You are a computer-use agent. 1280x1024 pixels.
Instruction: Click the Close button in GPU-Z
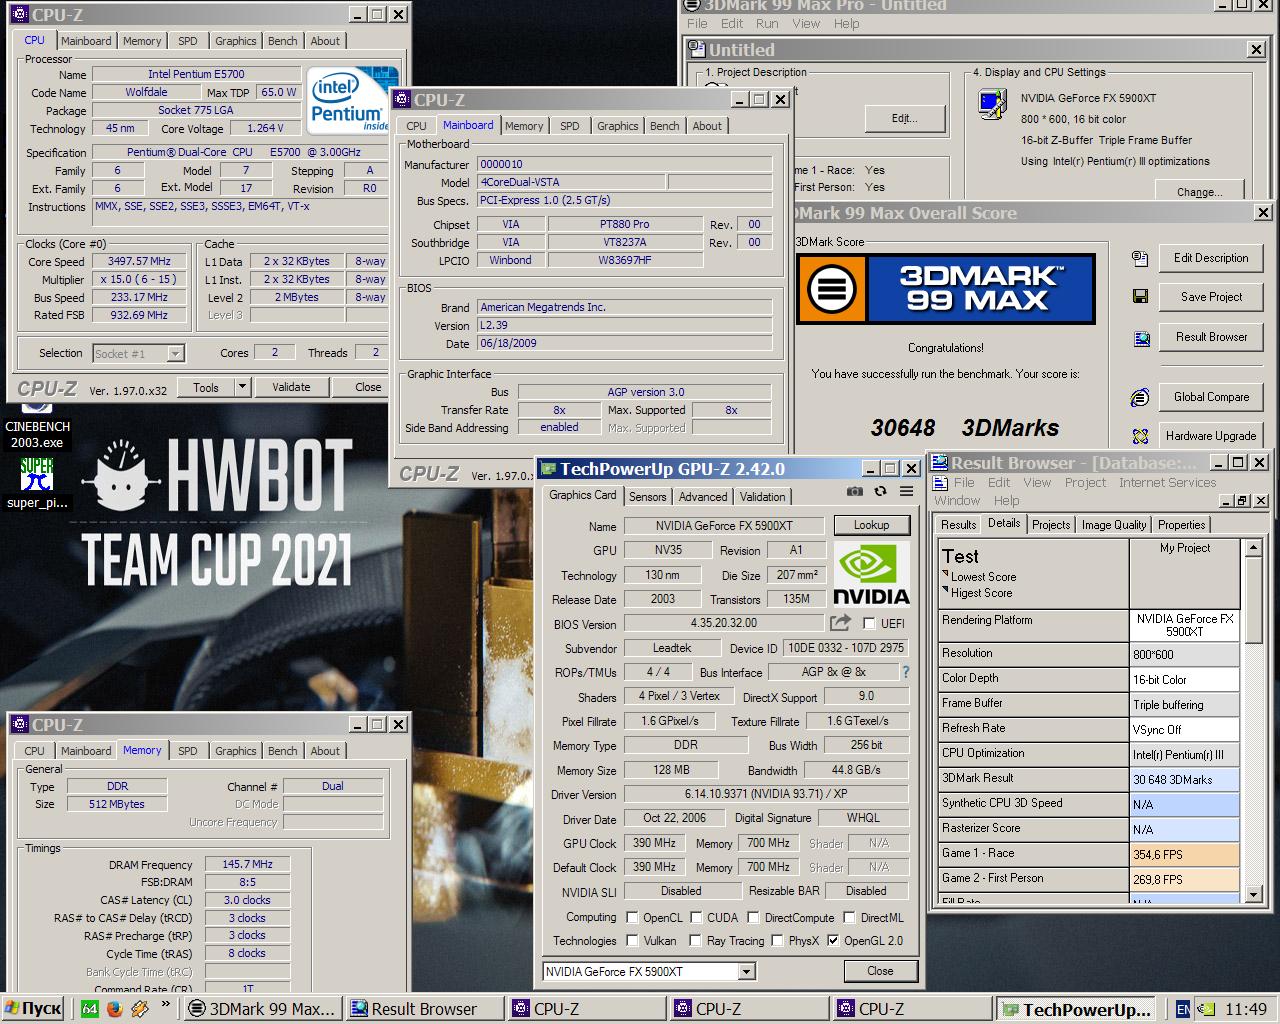click(x=879, y=971)
